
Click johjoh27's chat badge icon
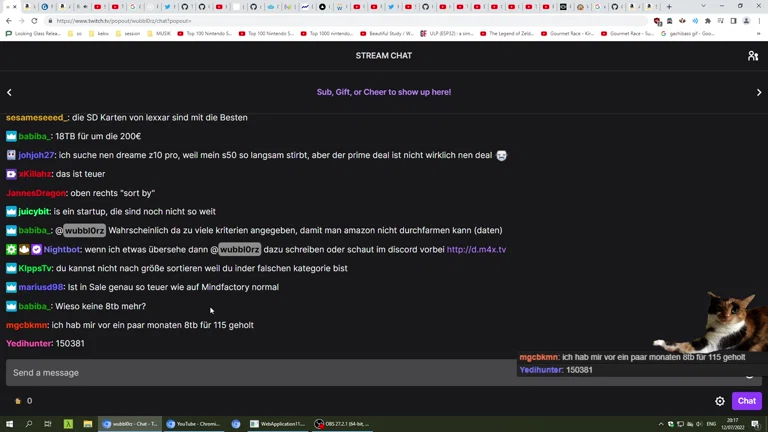(x=11, y=155)
